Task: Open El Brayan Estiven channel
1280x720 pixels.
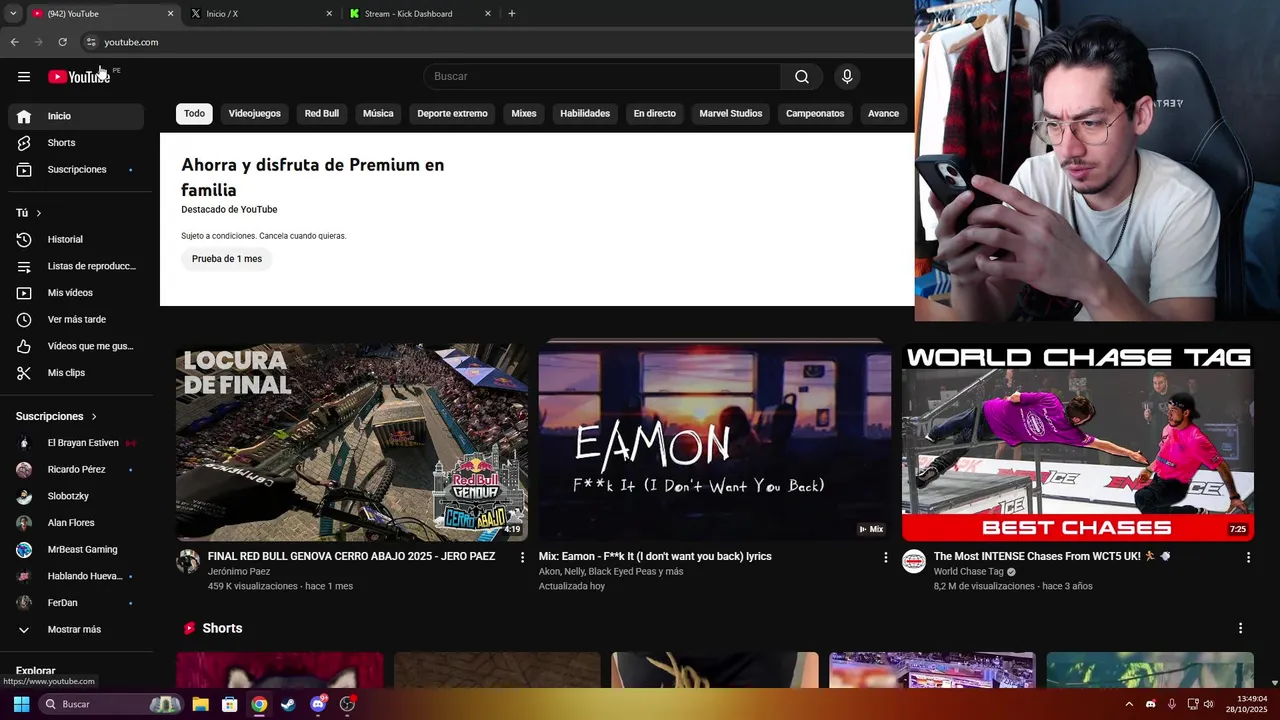Action: click(76, 443)
